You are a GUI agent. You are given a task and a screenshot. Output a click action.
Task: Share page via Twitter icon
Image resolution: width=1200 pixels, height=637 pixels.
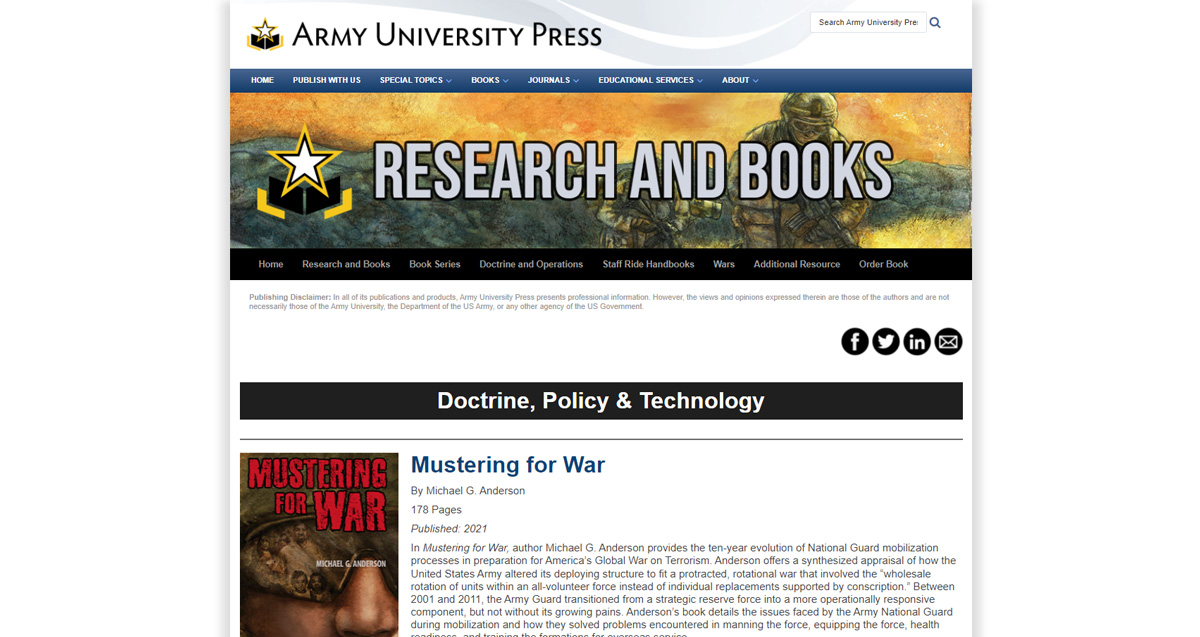point(886,342)
